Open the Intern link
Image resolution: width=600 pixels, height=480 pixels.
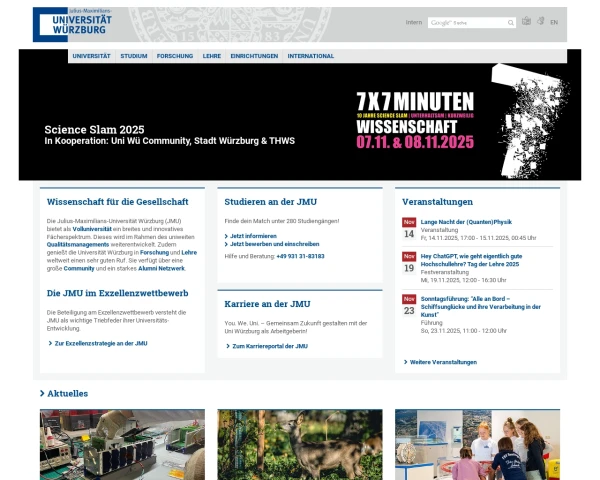pyautogui.click(x=414, y=22)
